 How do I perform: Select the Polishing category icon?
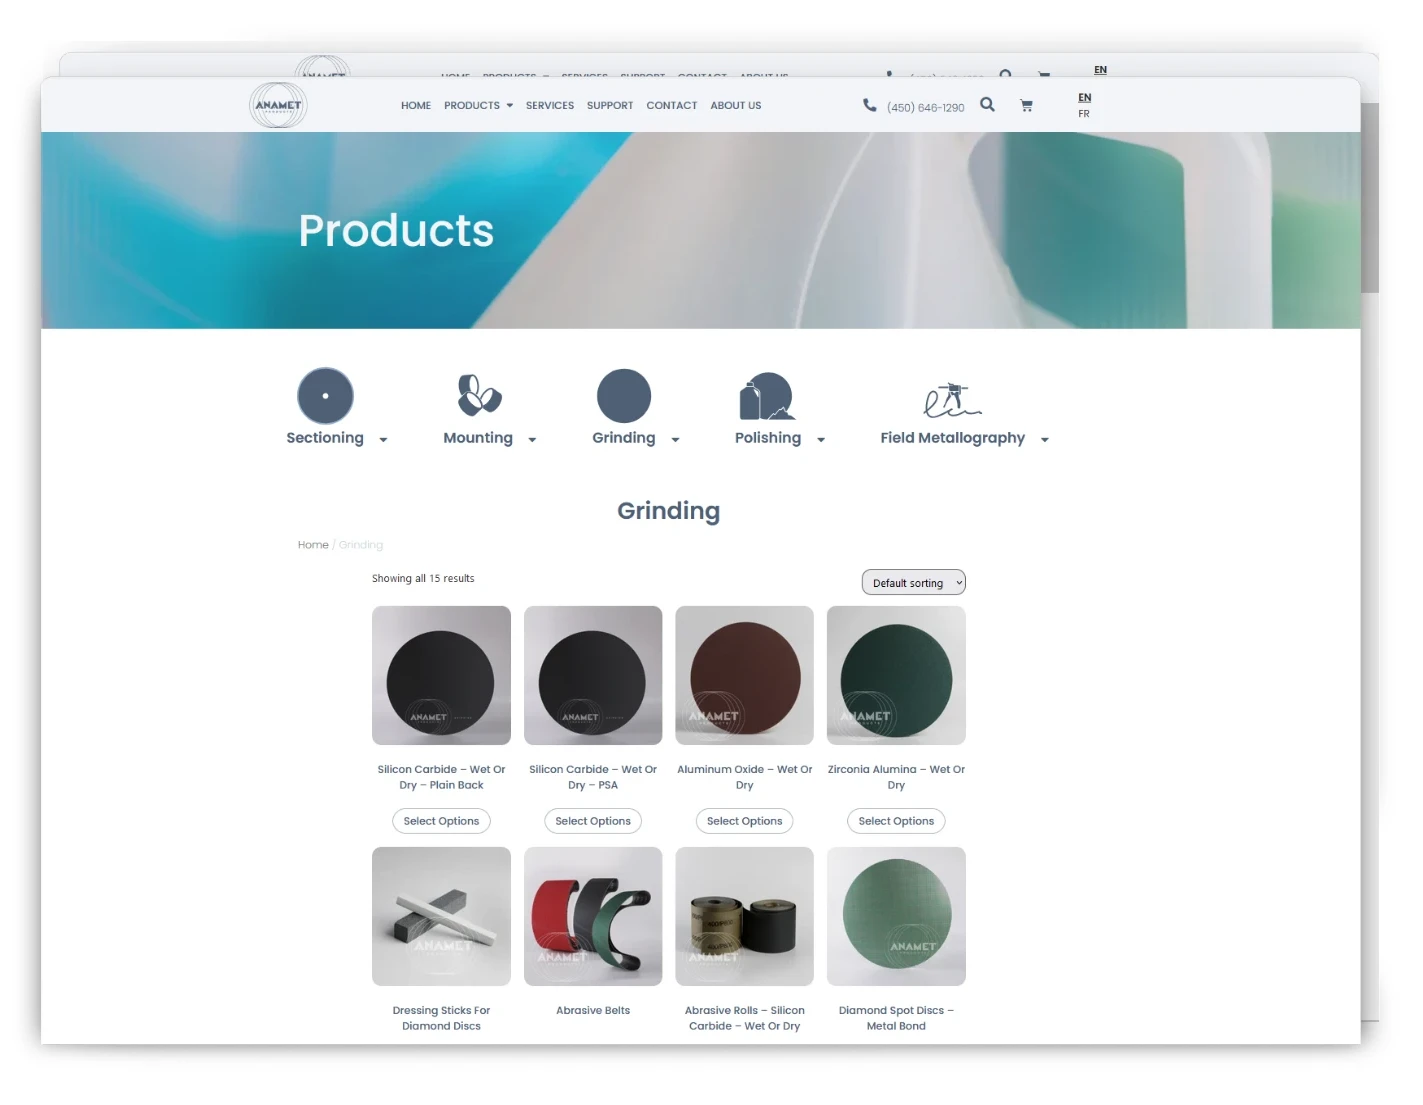pos(767,396)
